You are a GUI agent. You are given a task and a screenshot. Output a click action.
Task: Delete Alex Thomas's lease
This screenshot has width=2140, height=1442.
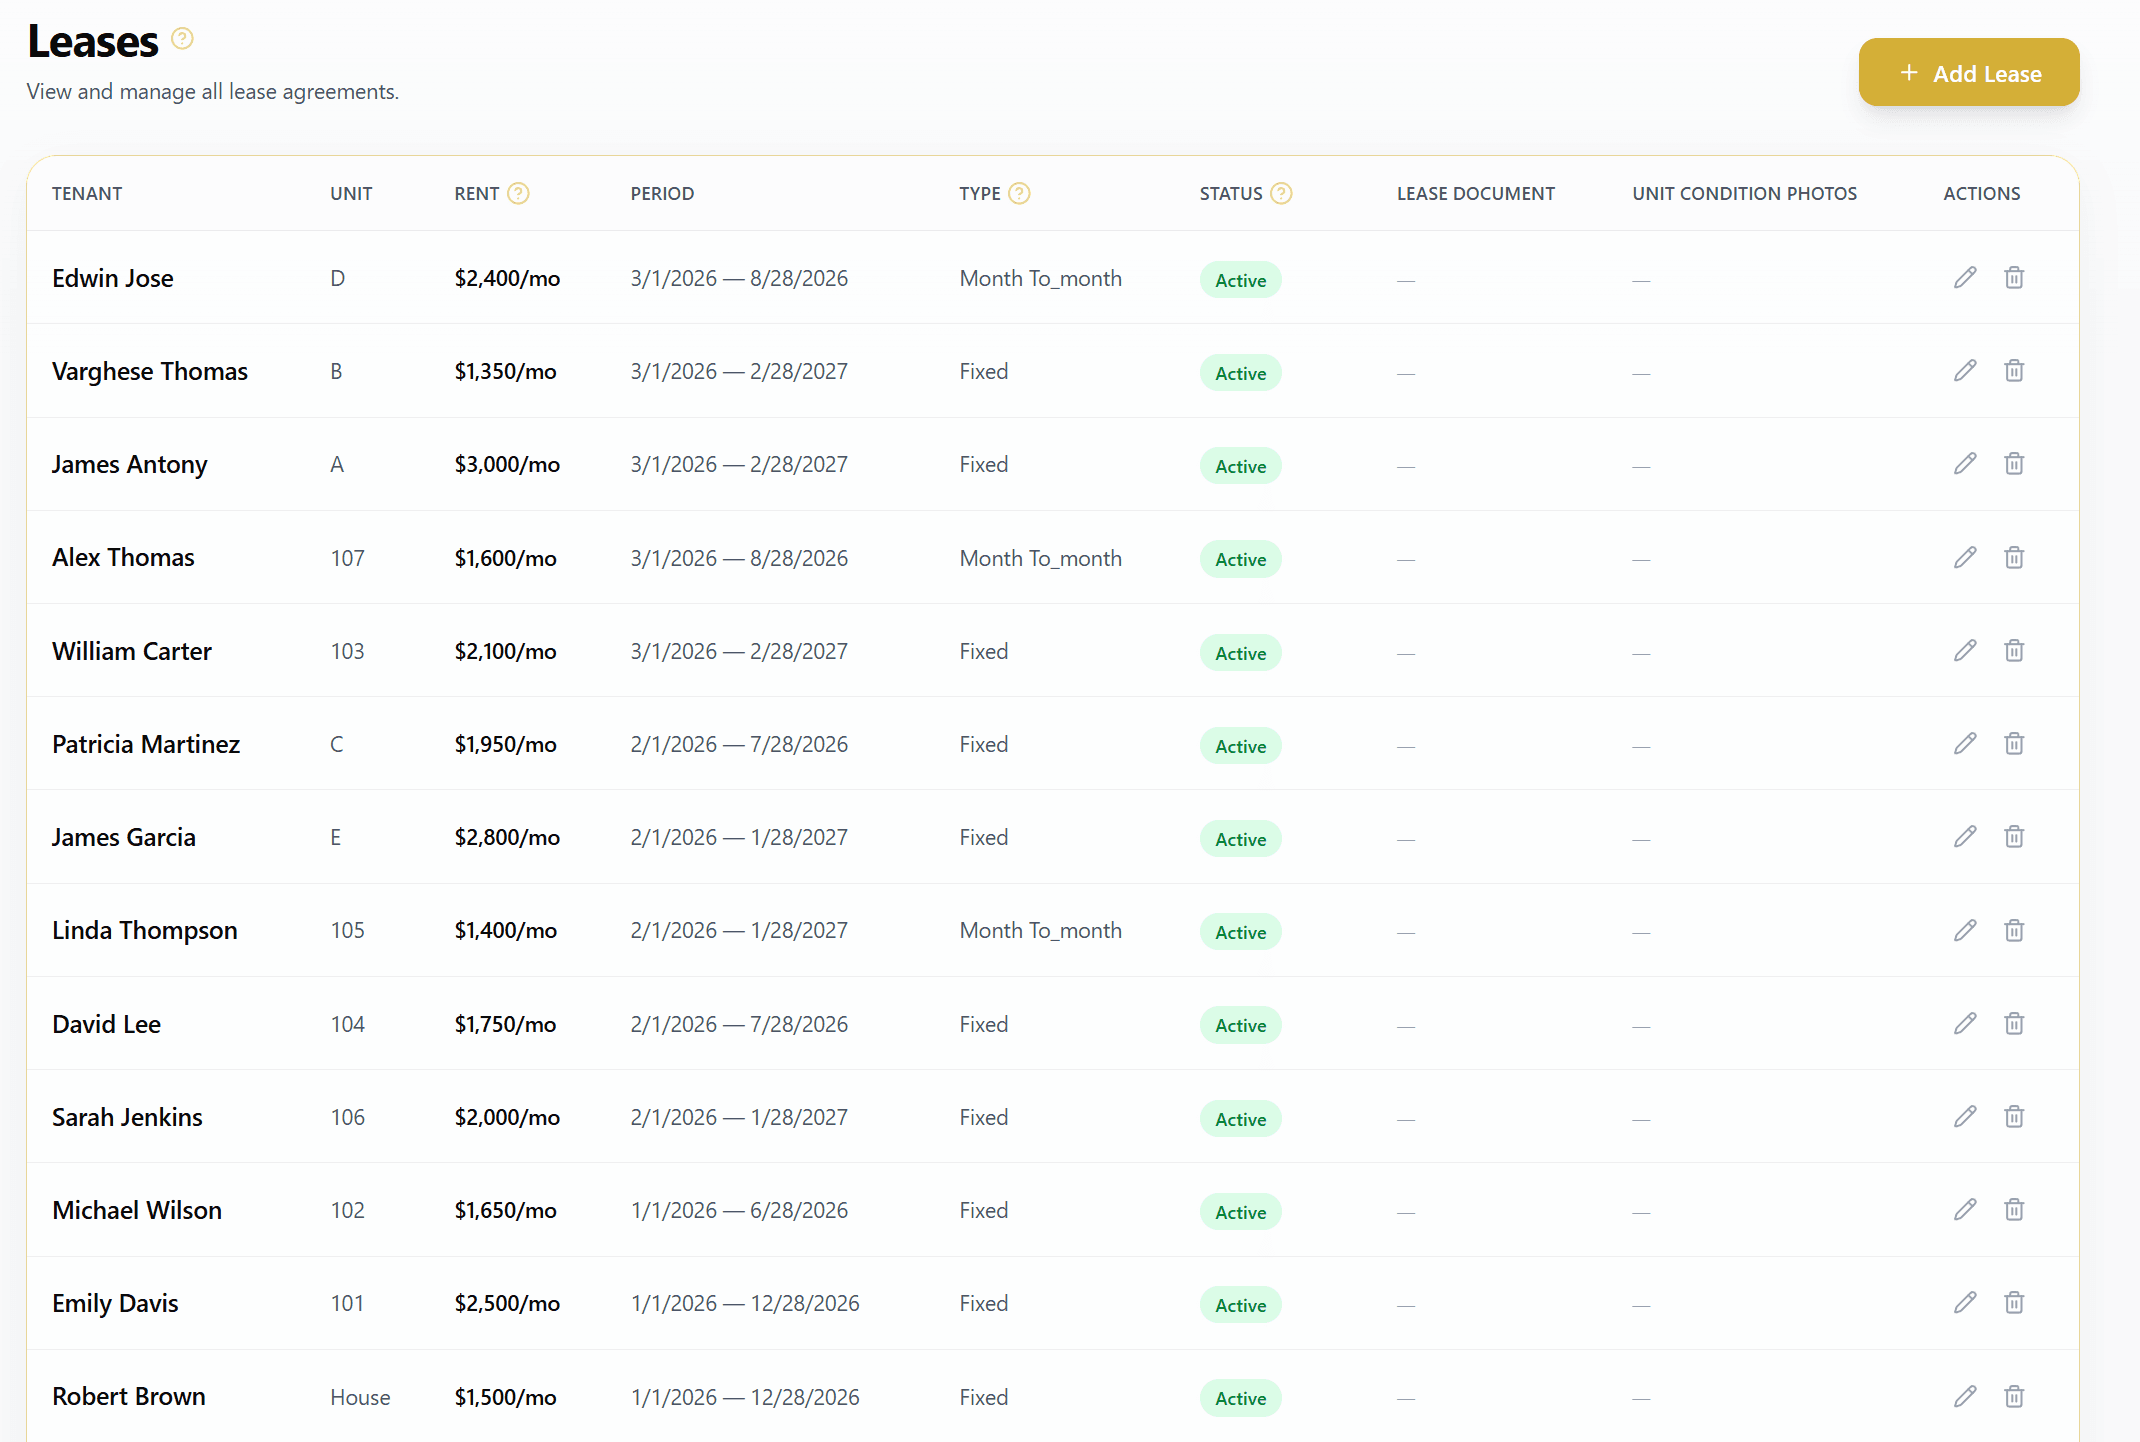2014,557
